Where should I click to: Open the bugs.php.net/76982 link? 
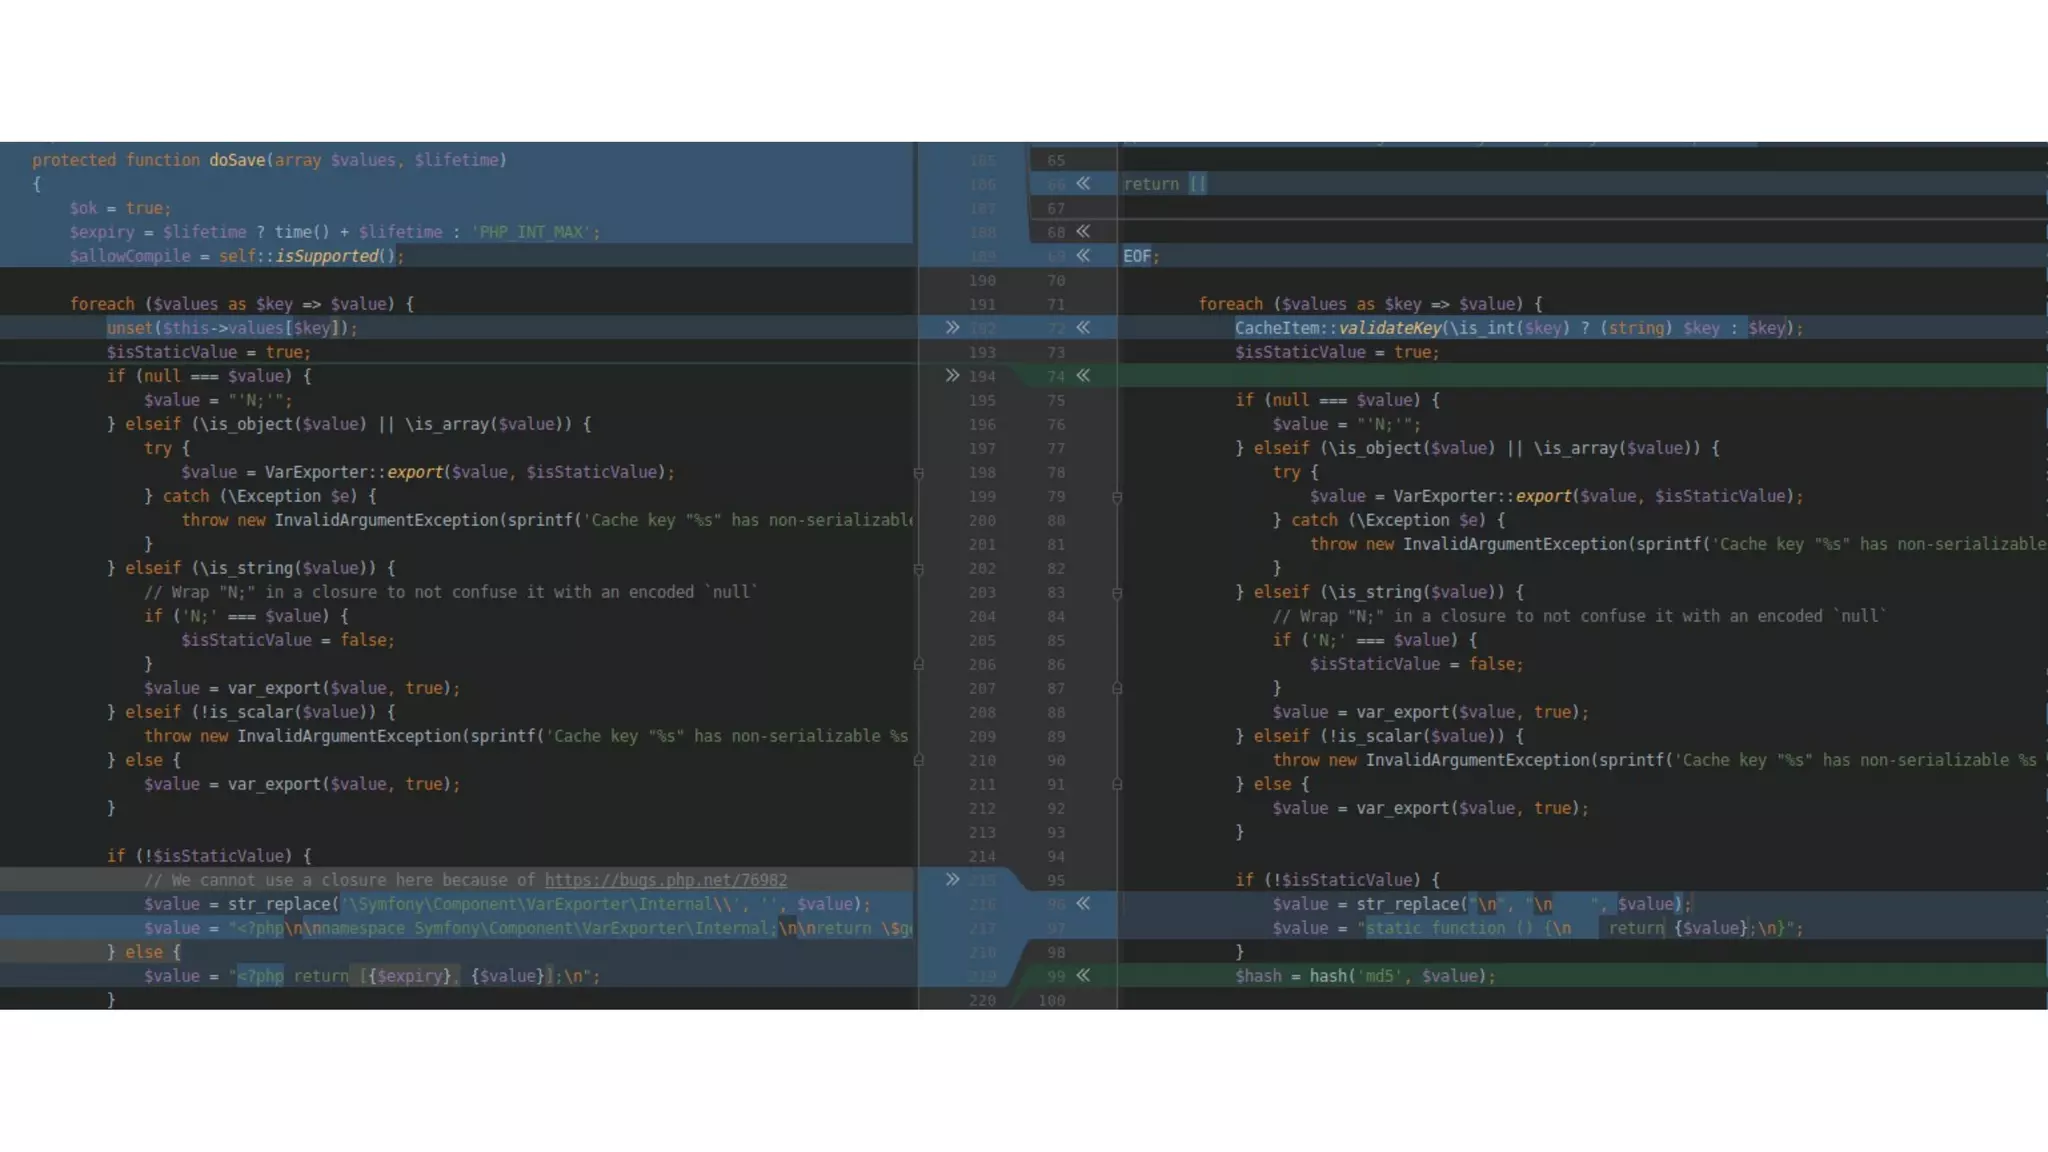[665, 880]
